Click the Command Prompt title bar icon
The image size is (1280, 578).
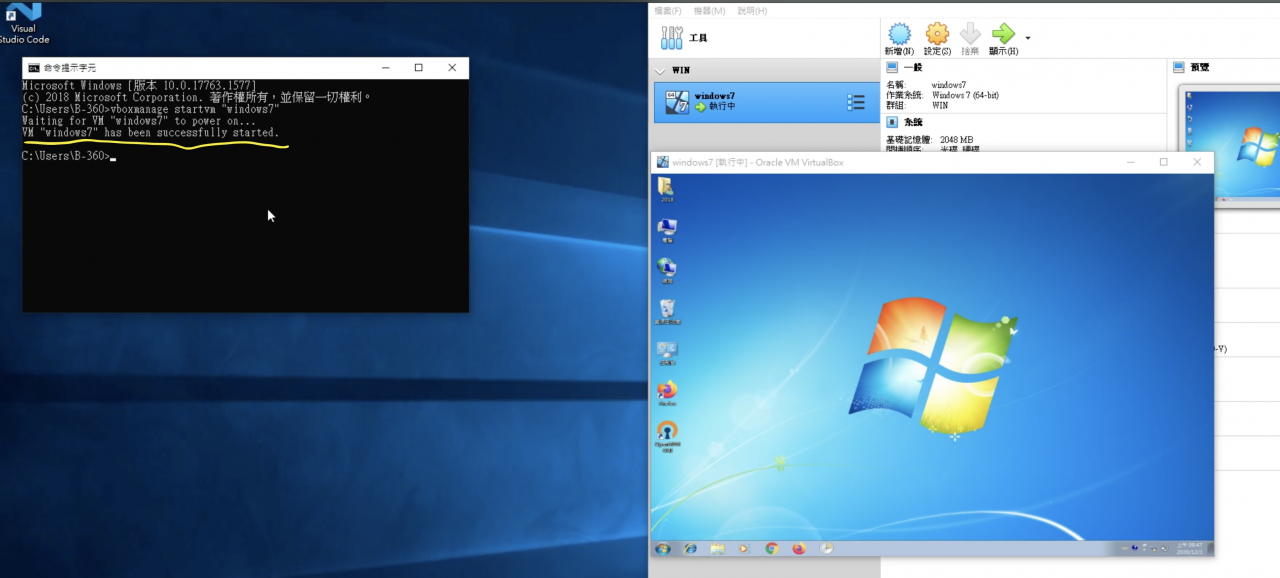coord(34,68)
